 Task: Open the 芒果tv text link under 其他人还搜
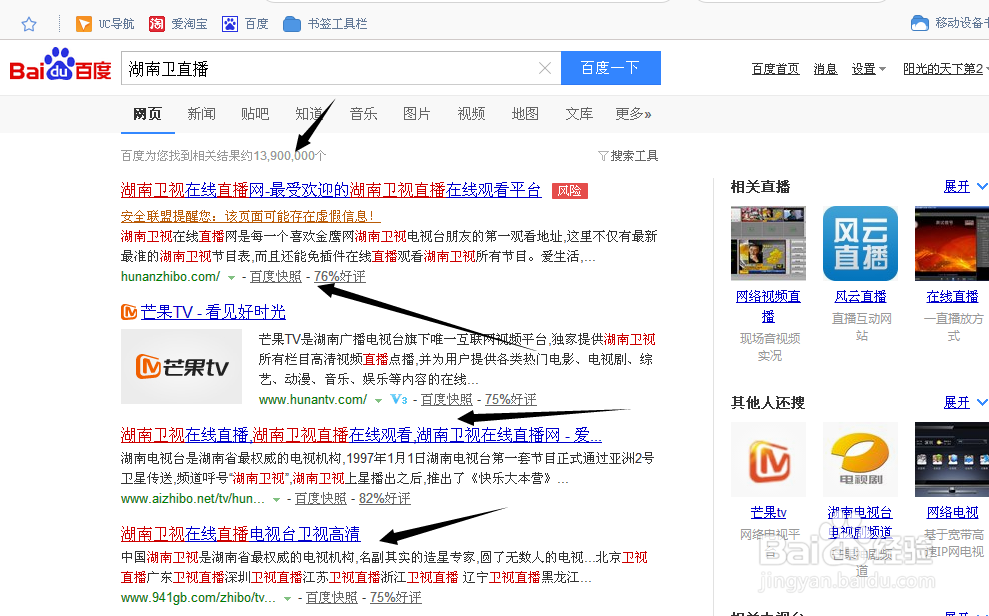pos(768,513)
